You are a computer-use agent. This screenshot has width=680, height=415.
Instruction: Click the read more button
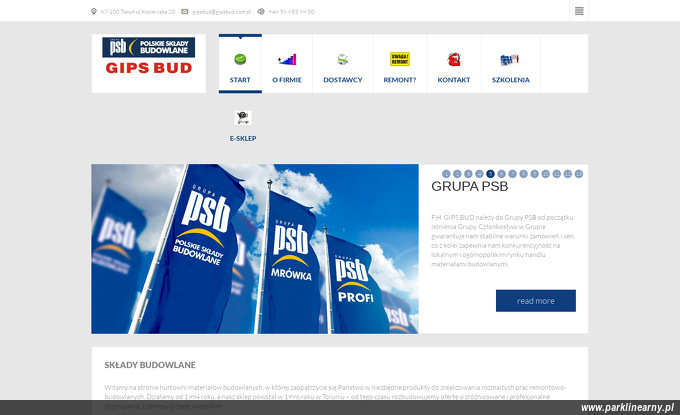click(x=536, y=301)
